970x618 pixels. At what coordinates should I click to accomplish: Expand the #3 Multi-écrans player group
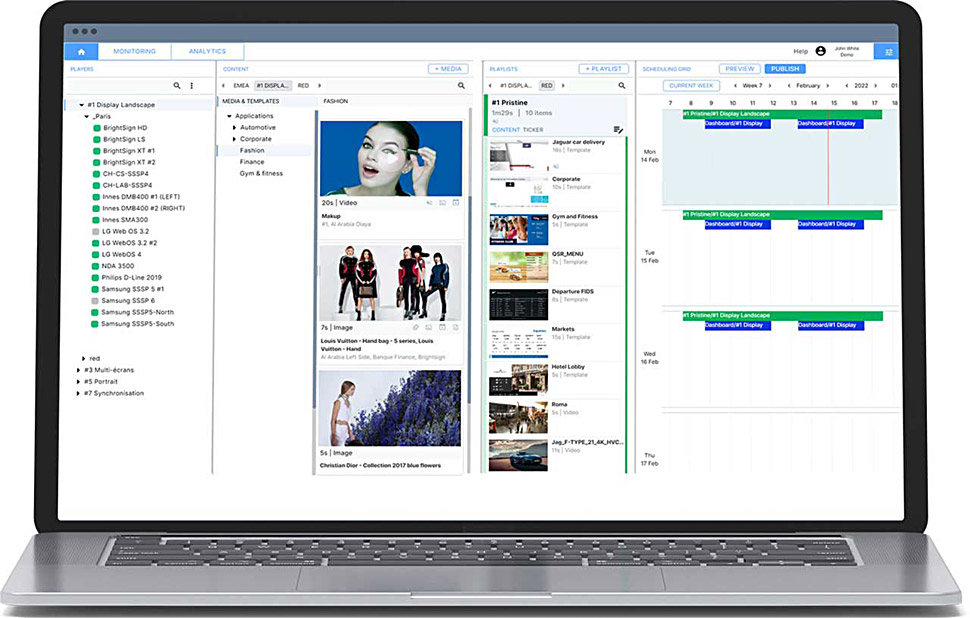click(x=79, y=370)
